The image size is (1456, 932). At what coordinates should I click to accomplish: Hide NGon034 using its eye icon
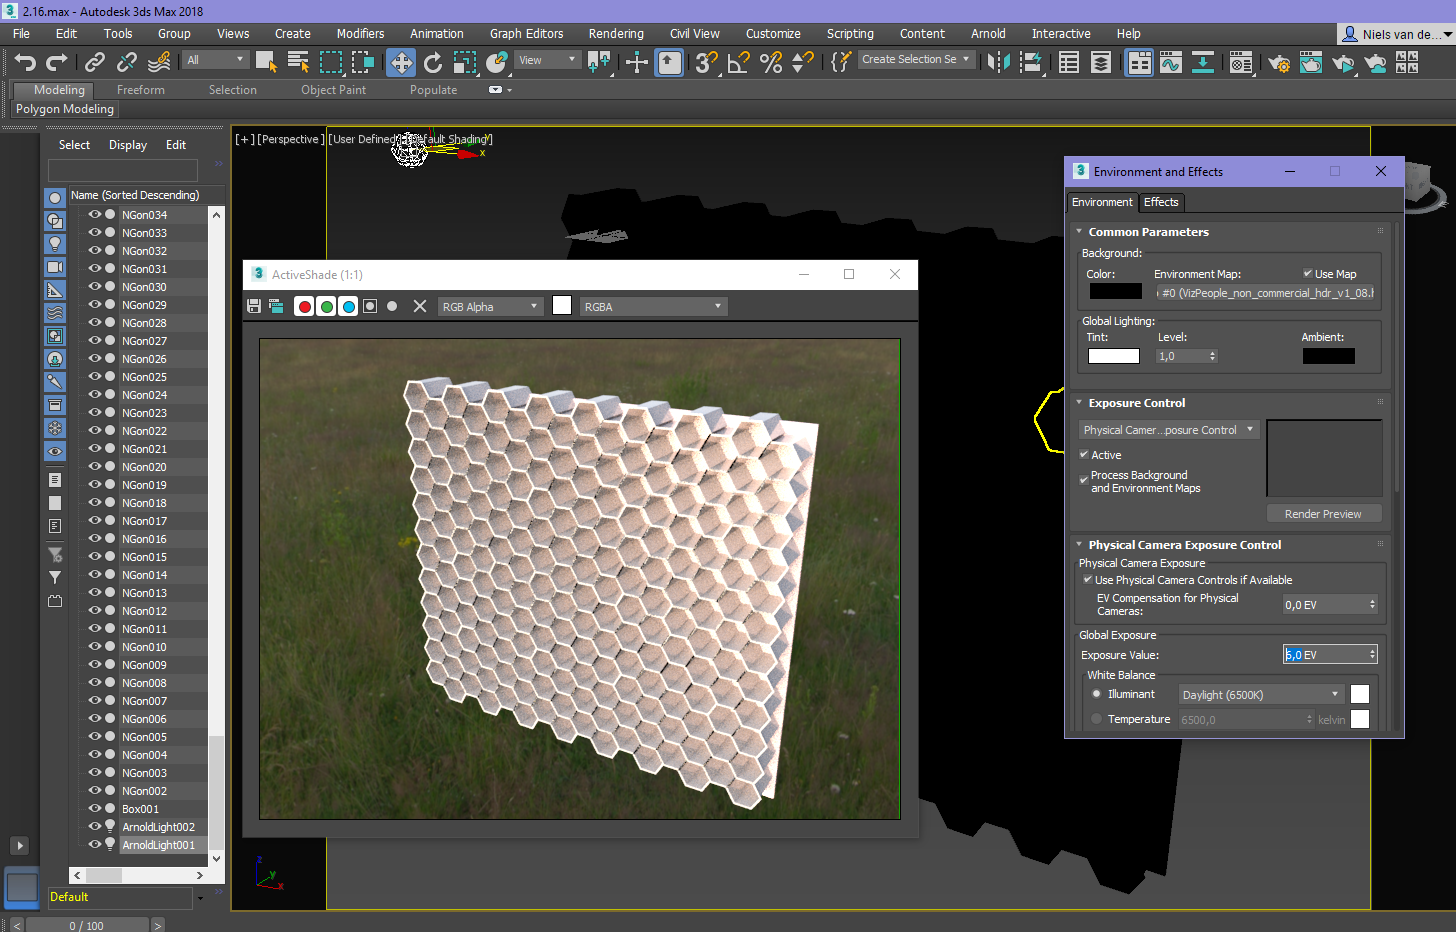coord(95,214)
